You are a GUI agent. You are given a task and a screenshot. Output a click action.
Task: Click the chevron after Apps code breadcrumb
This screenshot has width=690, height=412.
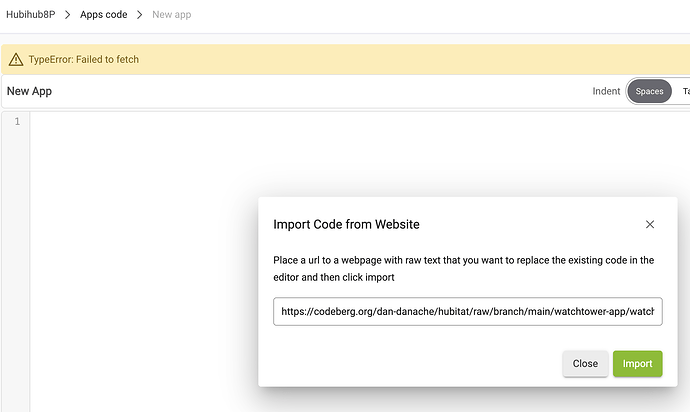139,15
